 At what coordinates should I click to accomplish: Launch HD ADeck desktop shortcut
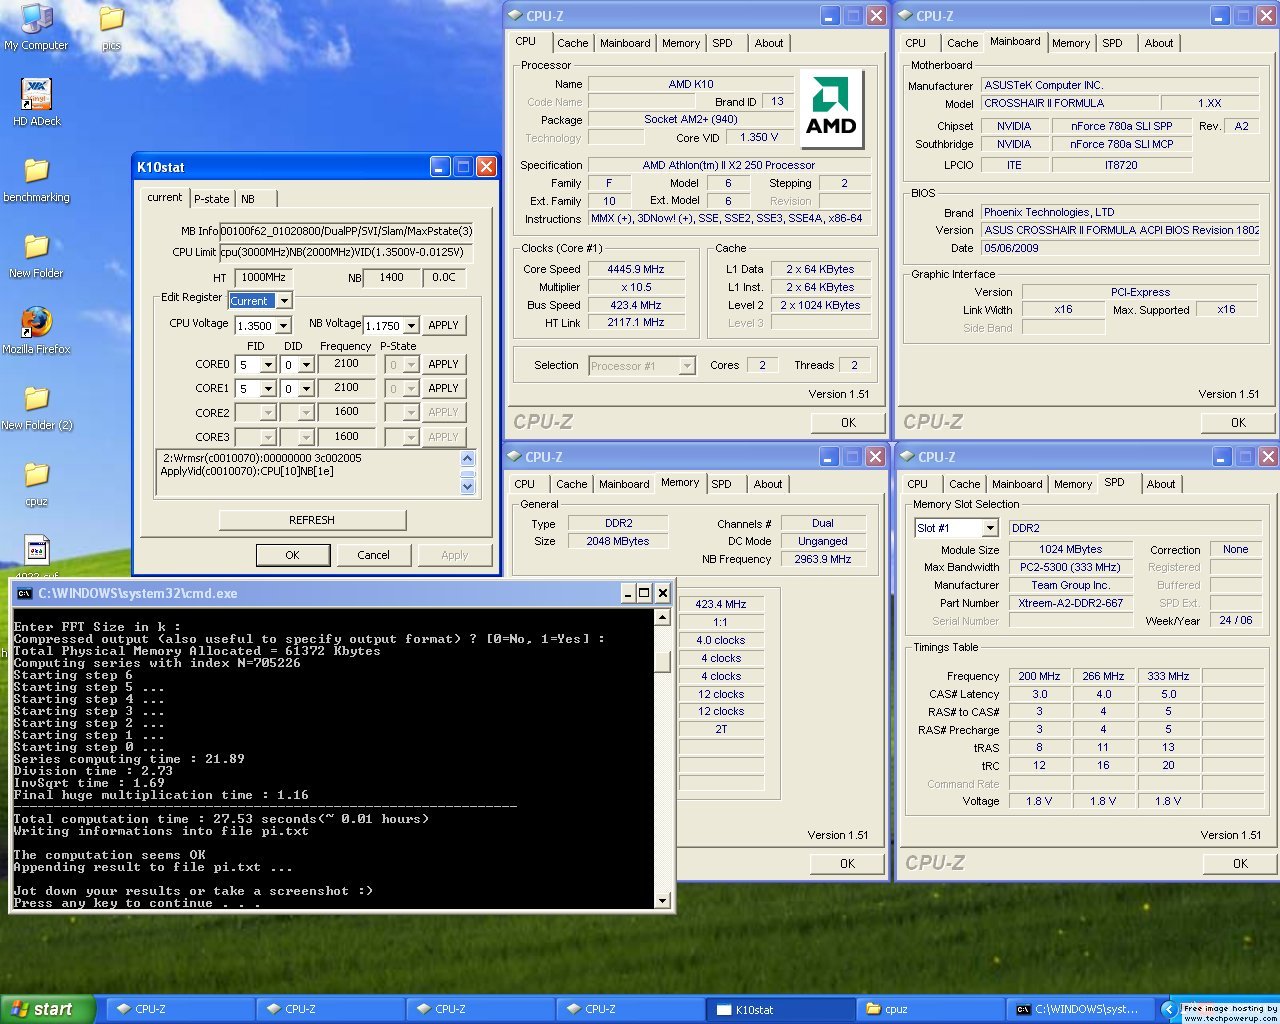[36, 102]
